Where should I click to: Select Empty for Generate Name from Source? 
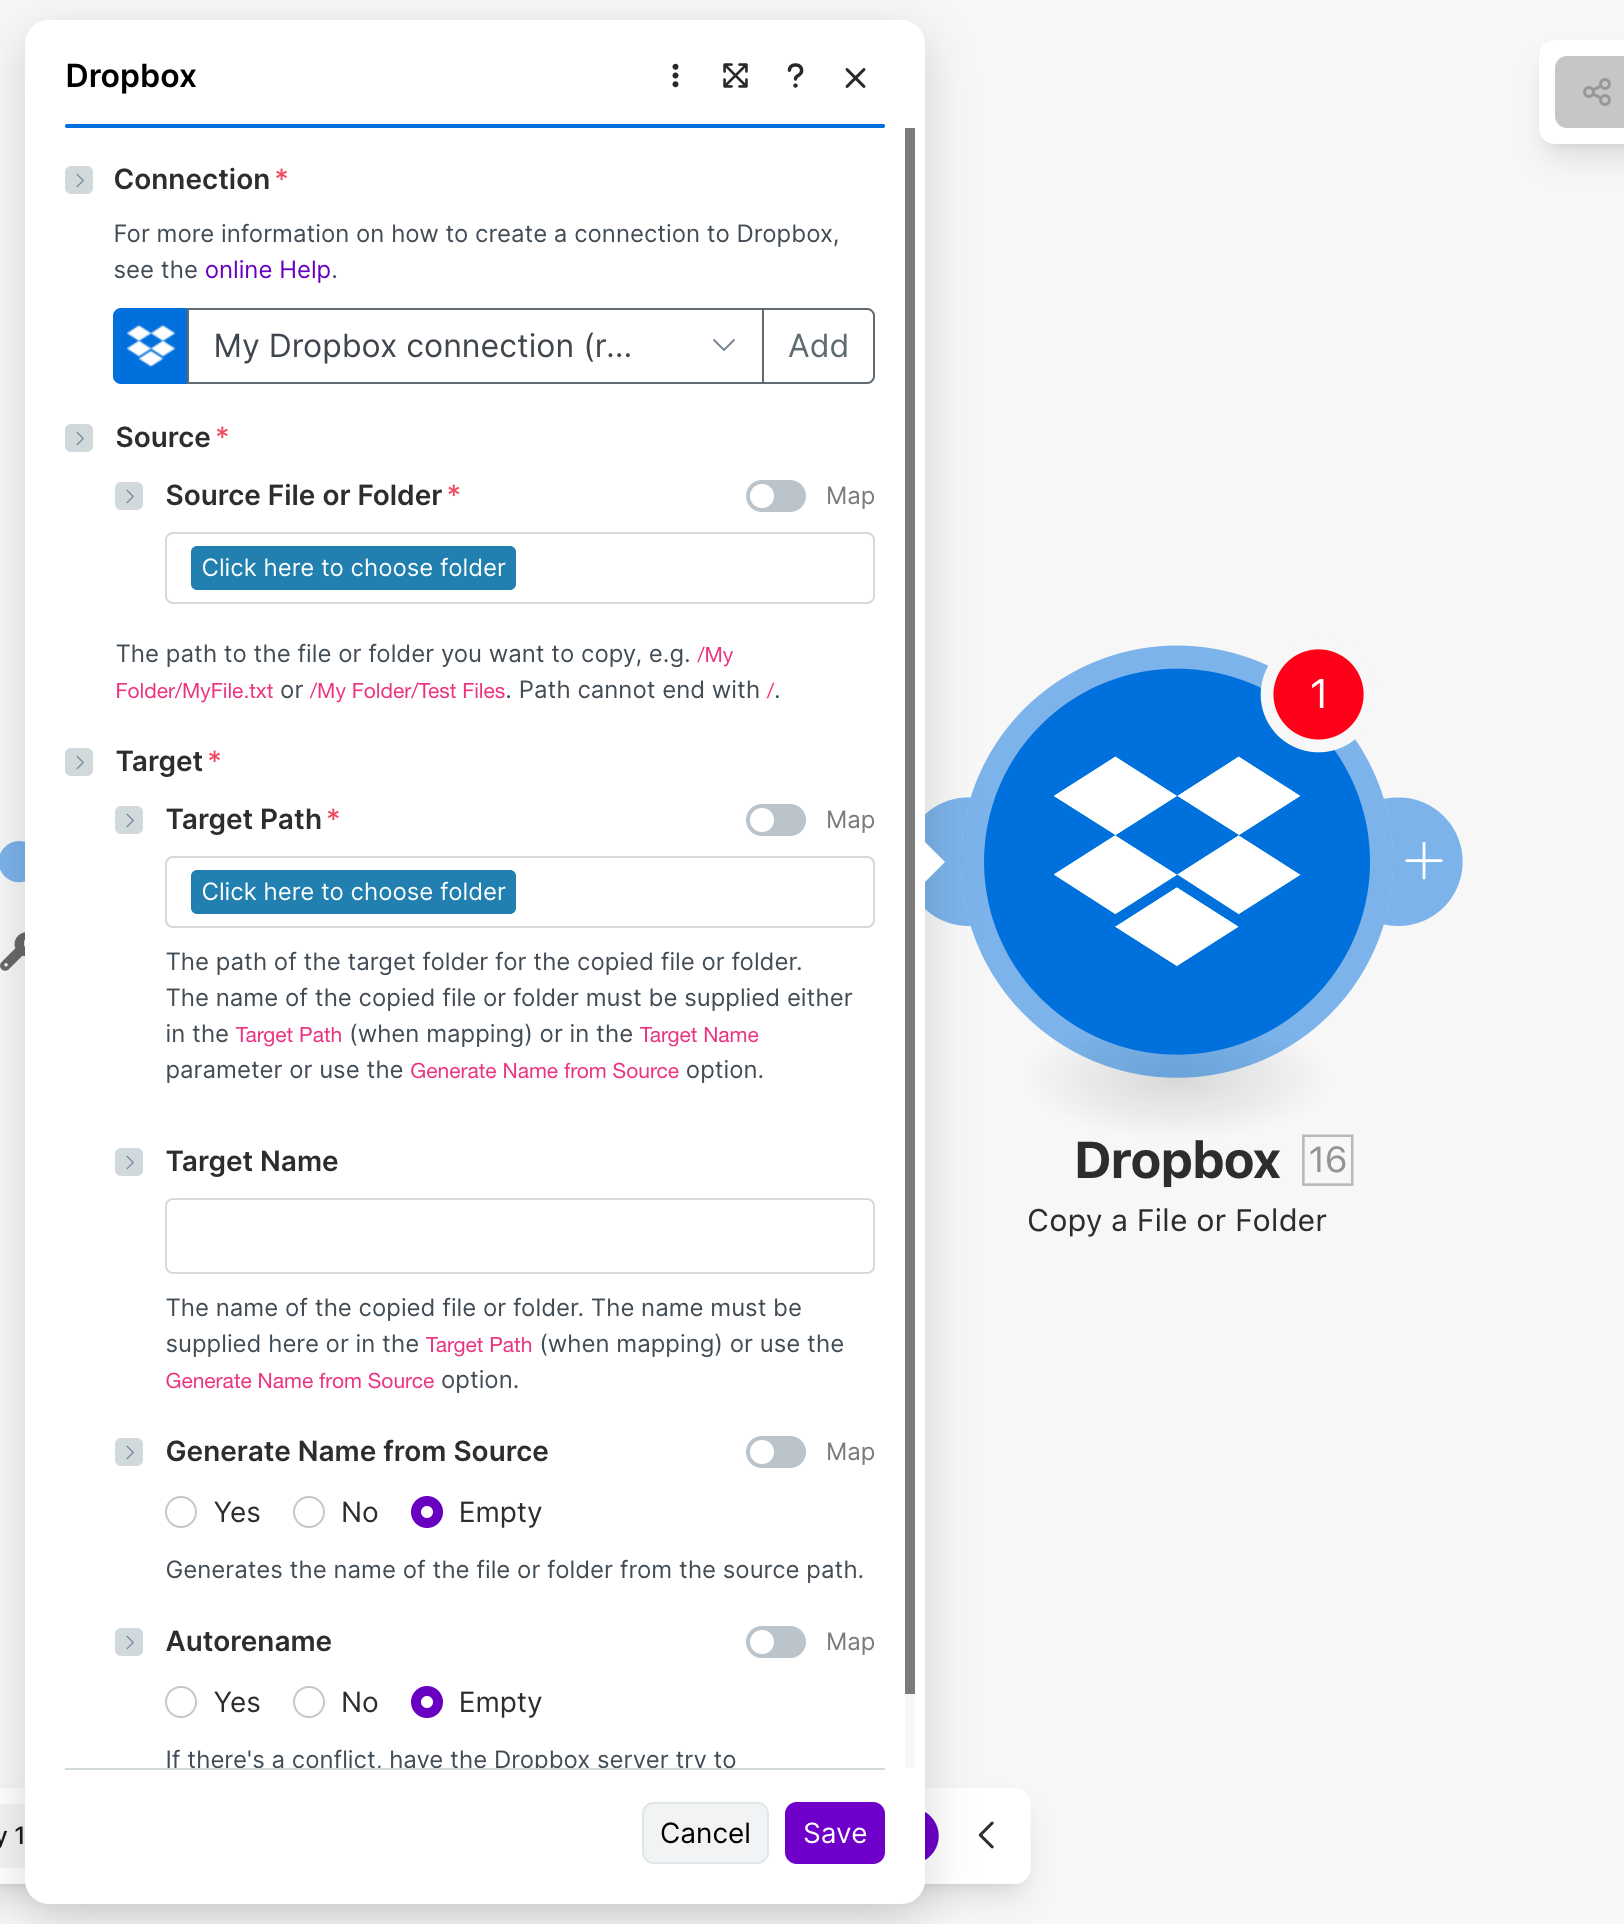[427, 1512]
